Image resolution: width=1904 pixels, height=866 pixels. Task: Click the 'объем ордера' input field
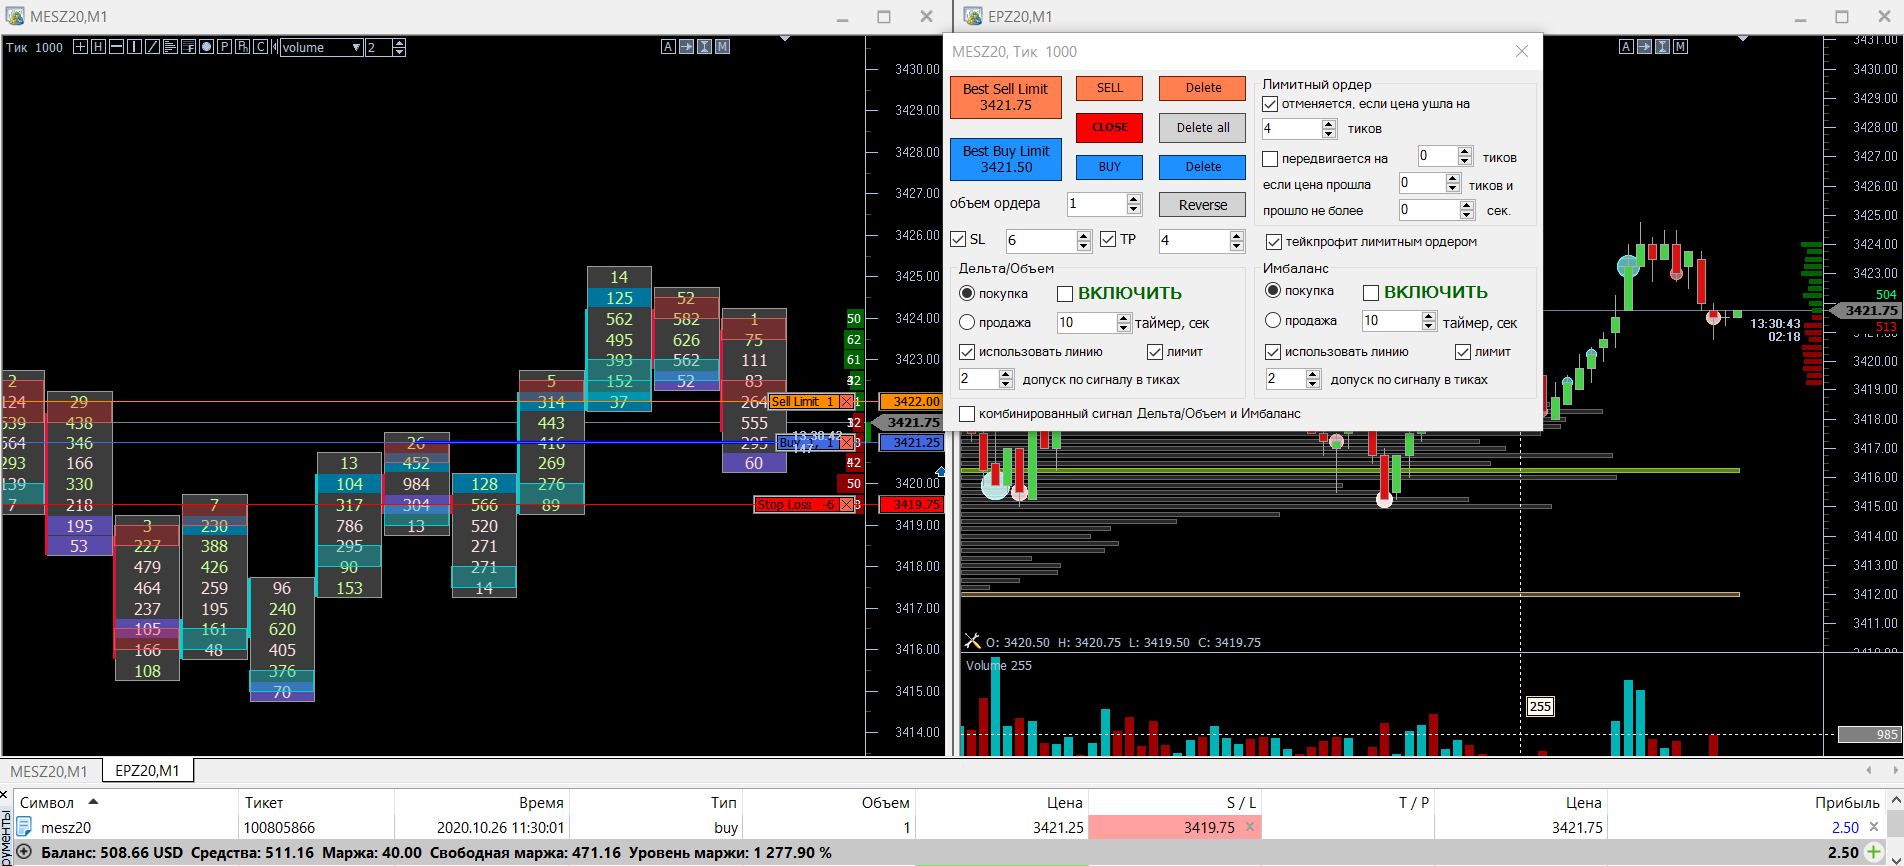(x=1096, y=204)
